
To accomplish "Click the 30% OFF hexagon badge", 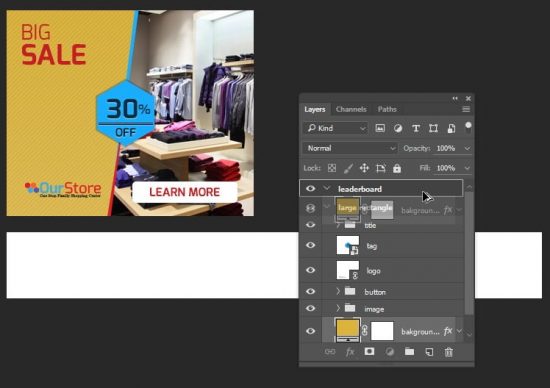I will coord(126,114).
